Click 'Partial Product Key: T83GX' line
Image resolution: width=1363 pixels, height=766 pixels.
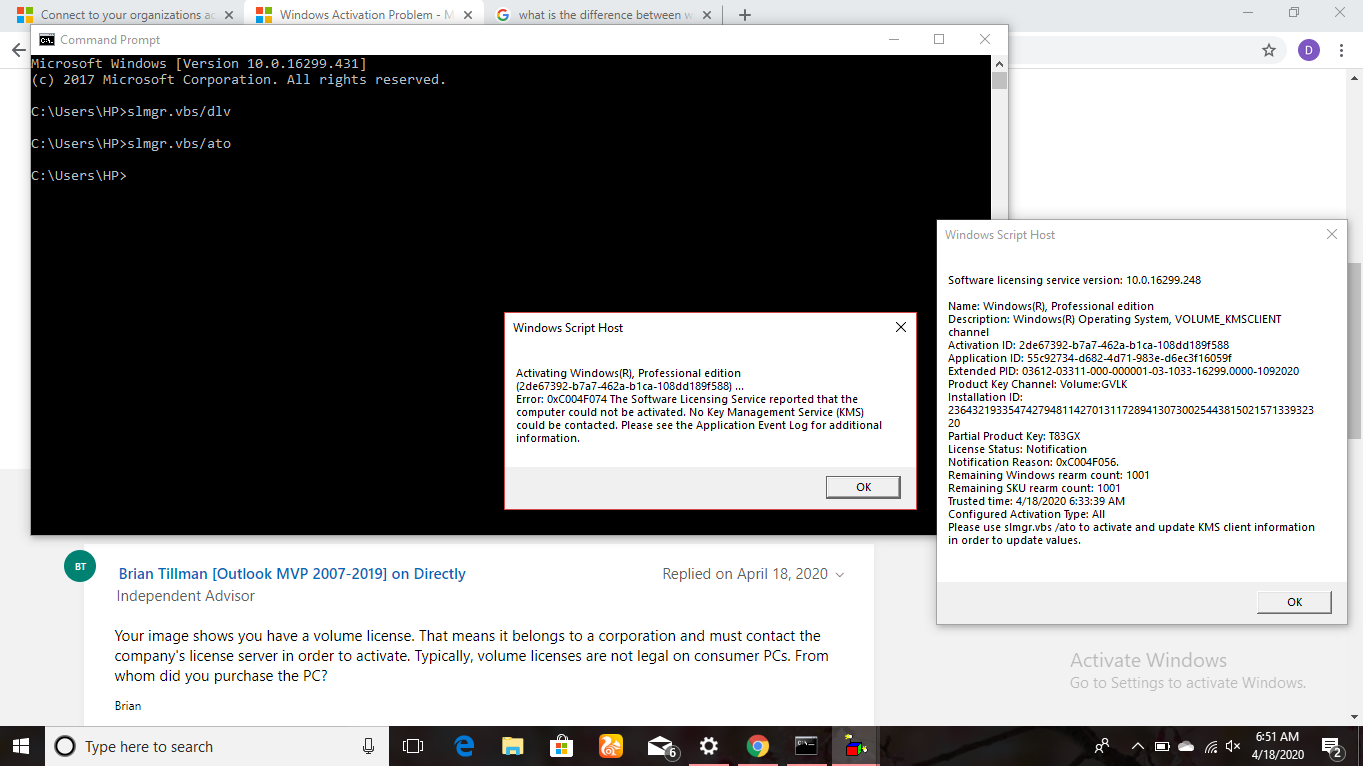pyautogui.click(x=1014, y=436)
